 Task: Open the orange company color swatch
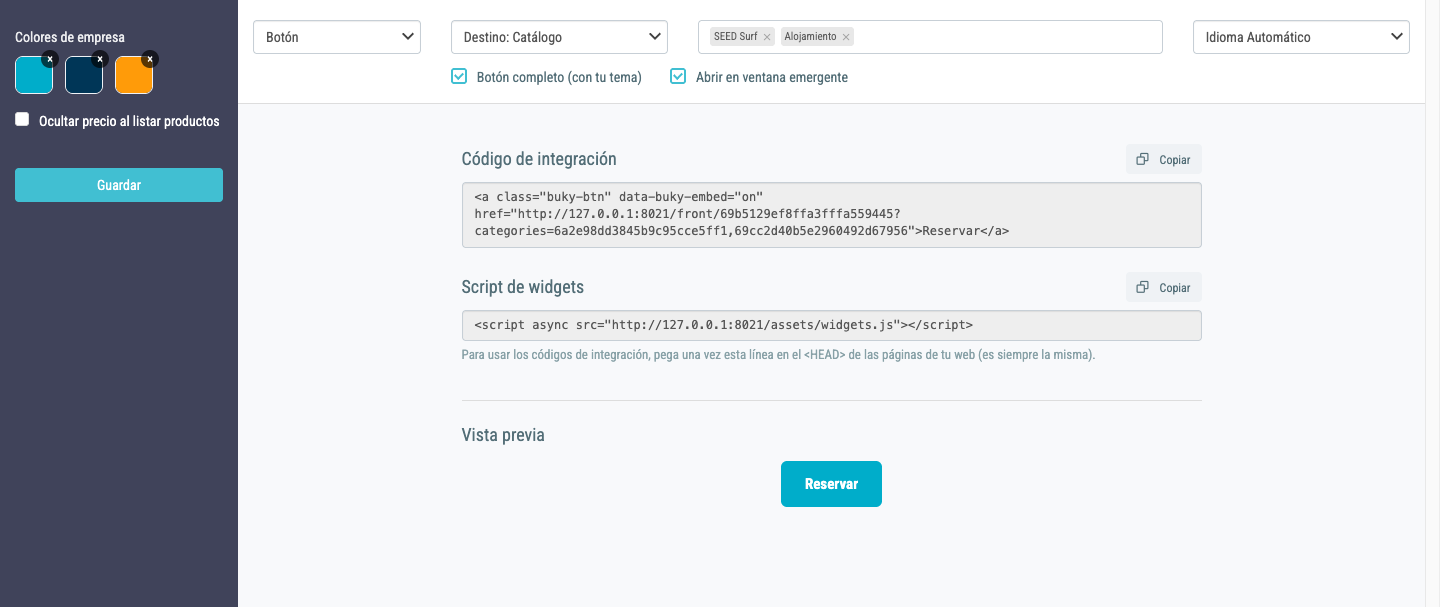click(133, 76)
